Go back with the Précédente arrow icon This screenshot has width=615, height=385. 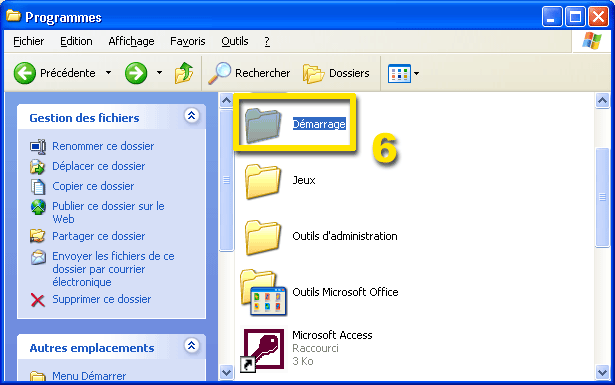tap(25, 73)
